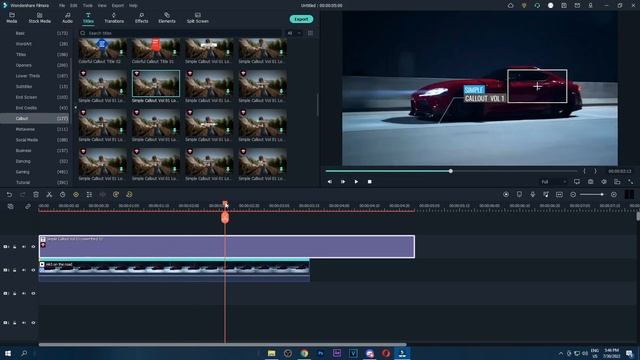This screenshot has height=360, width=640.
Task: Zoom in the timeline with plus icon
Action: [613, 195]
